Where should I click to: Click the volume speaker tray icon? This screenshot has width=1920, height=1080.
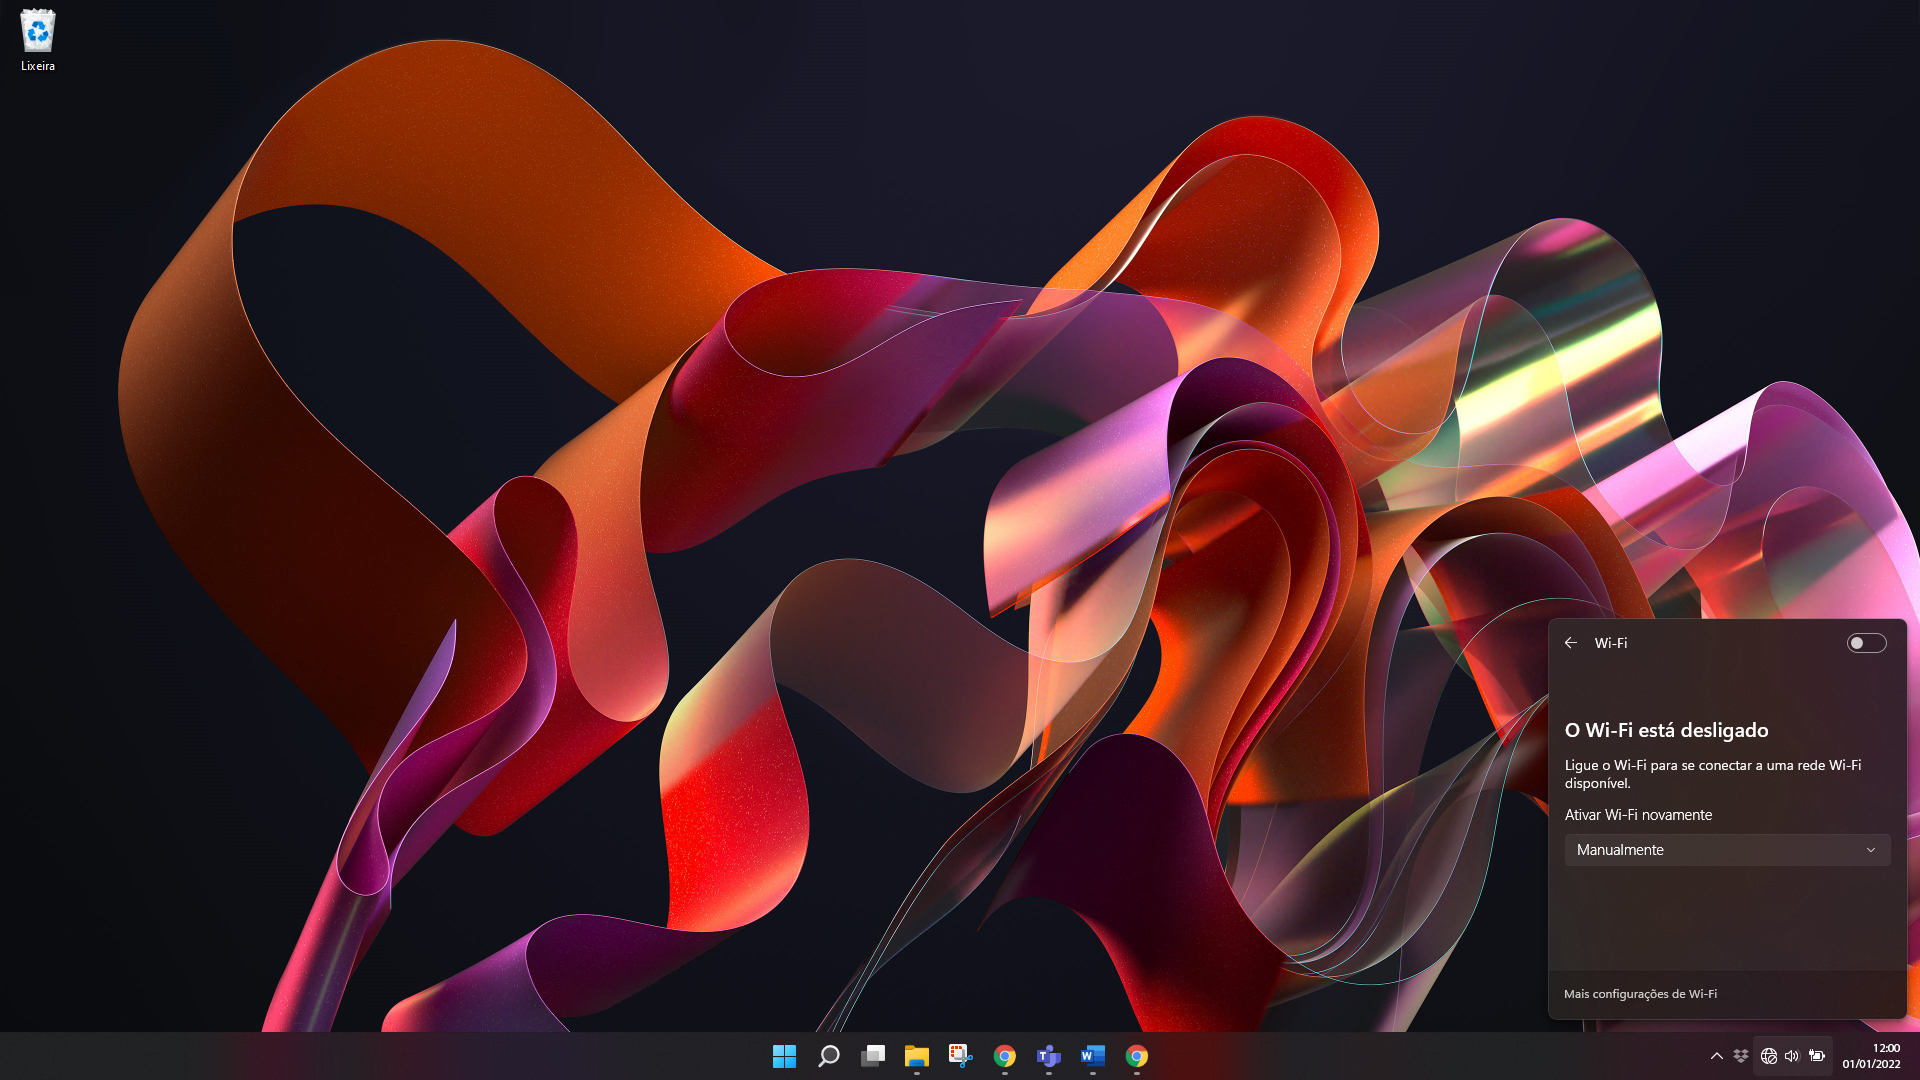coord(1792,1056)
